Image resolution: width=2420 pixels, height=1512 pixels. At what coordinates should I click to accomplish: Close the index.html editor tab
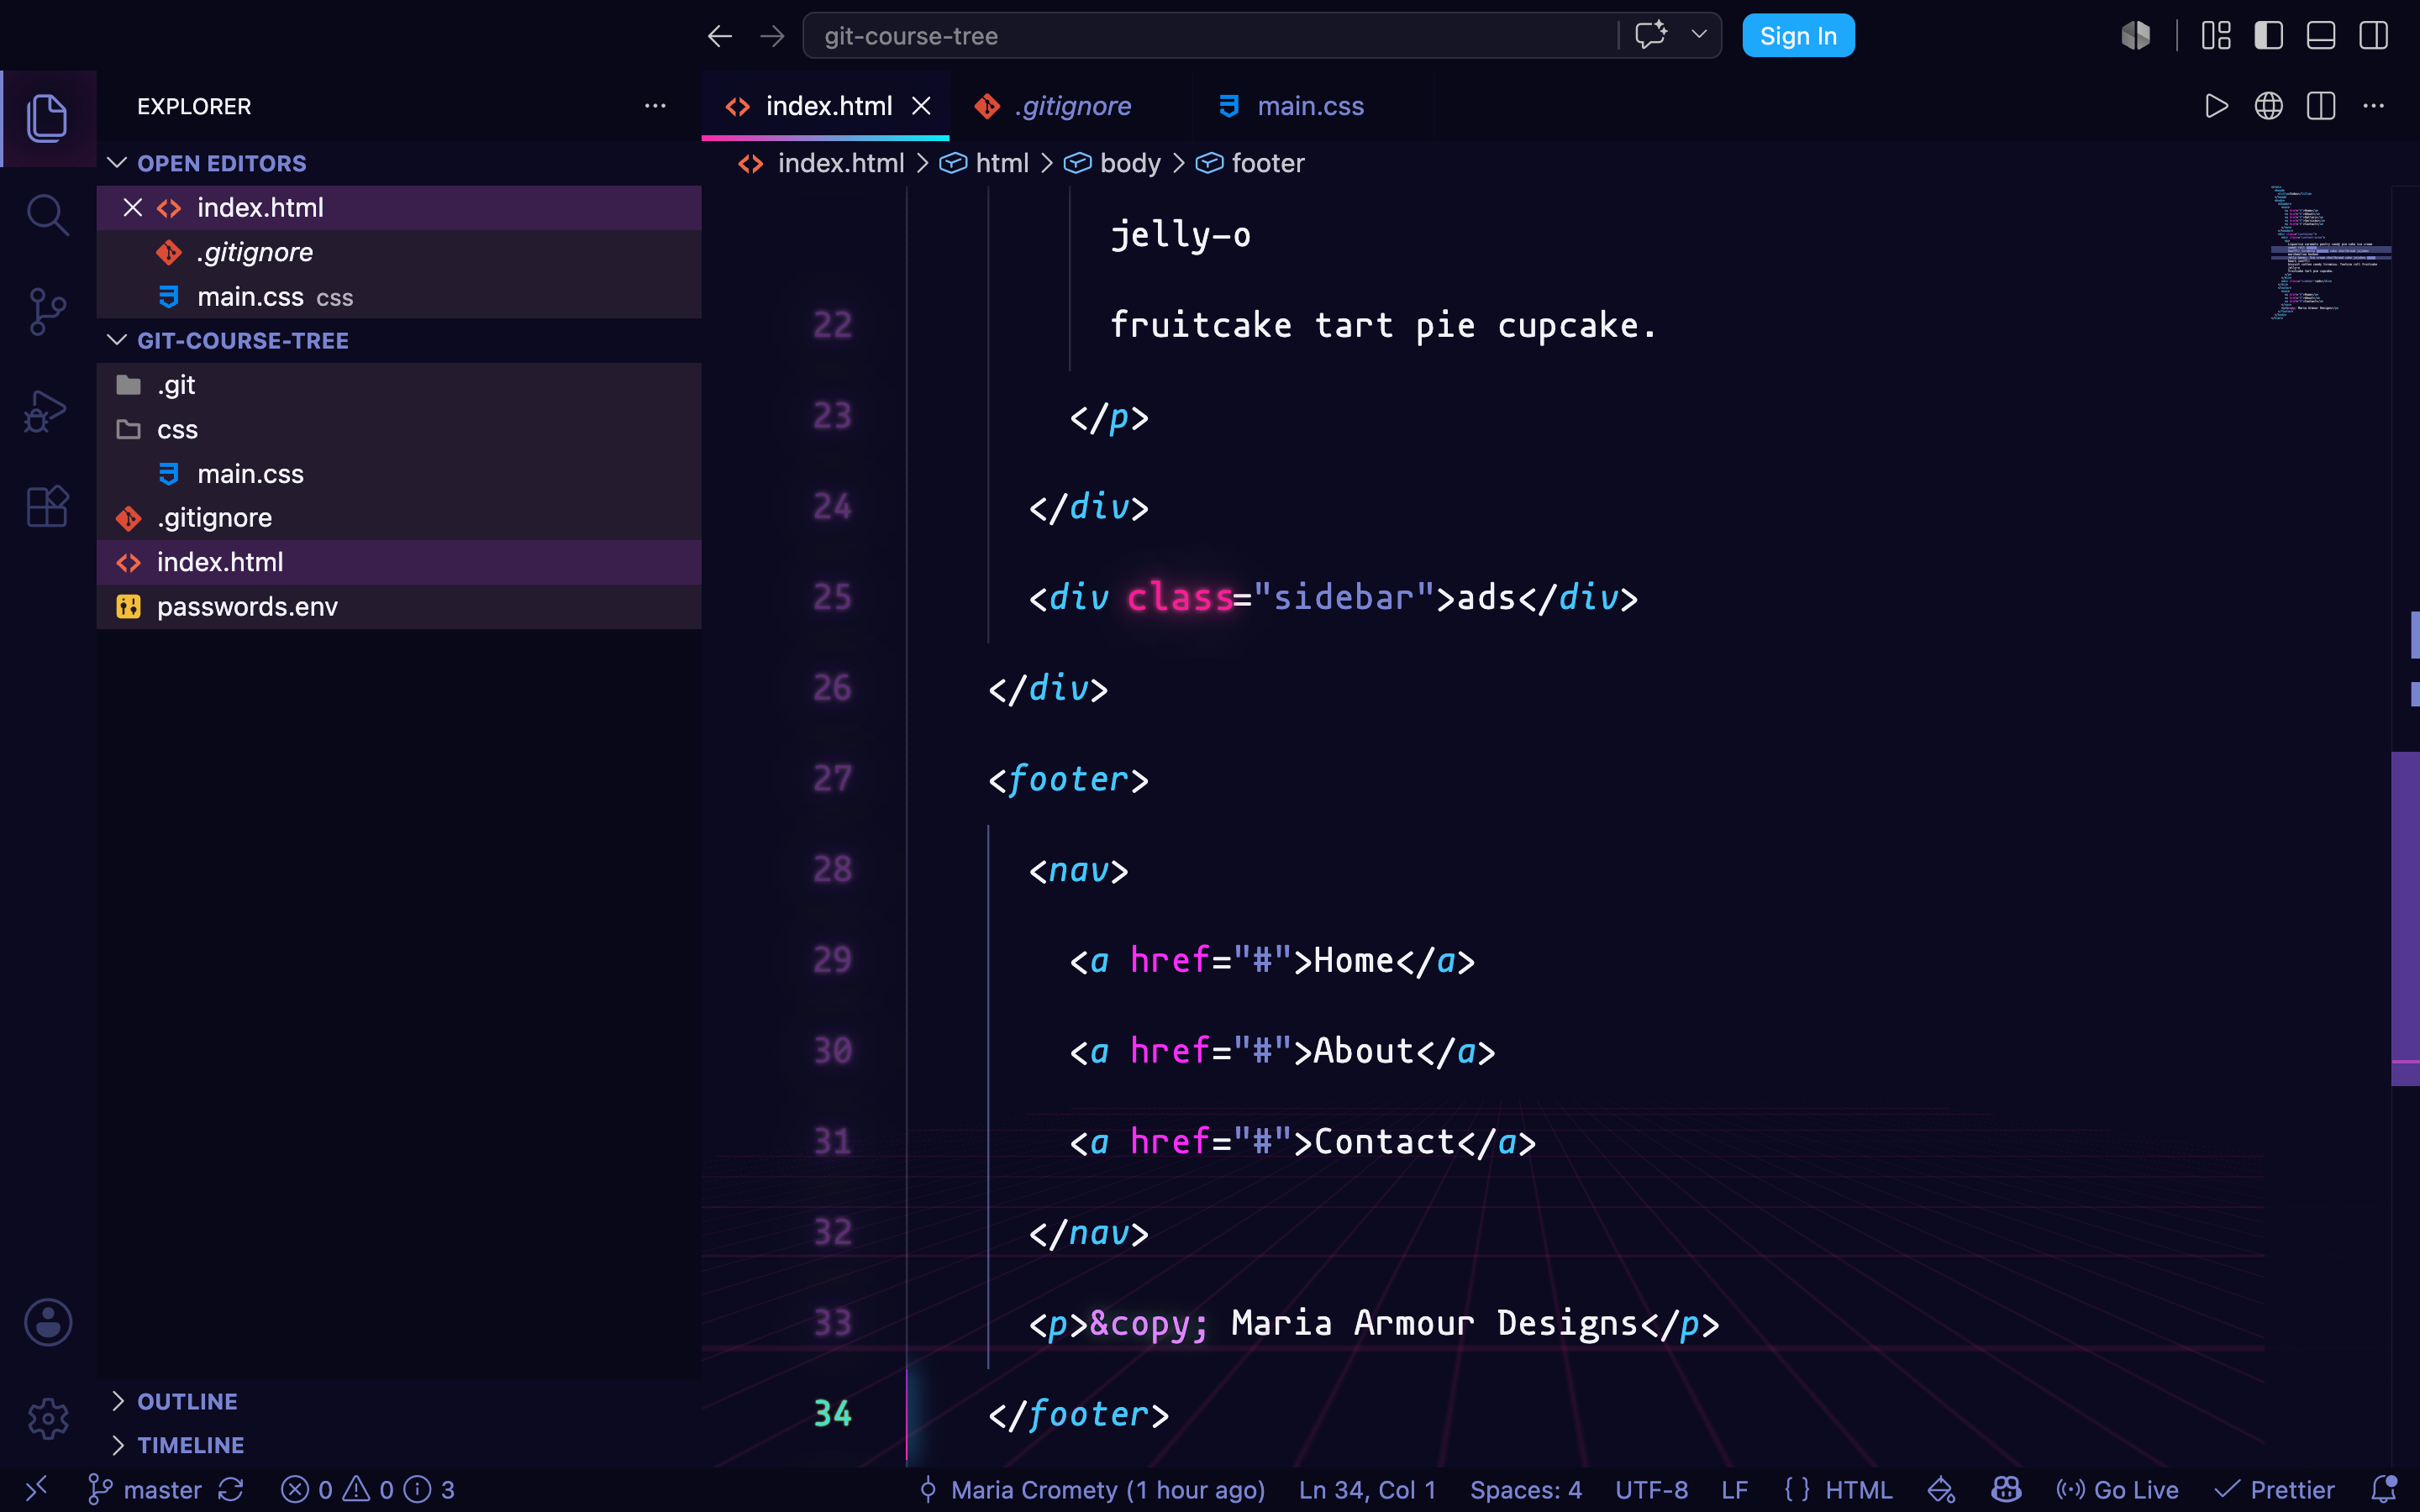coord(921,106)
